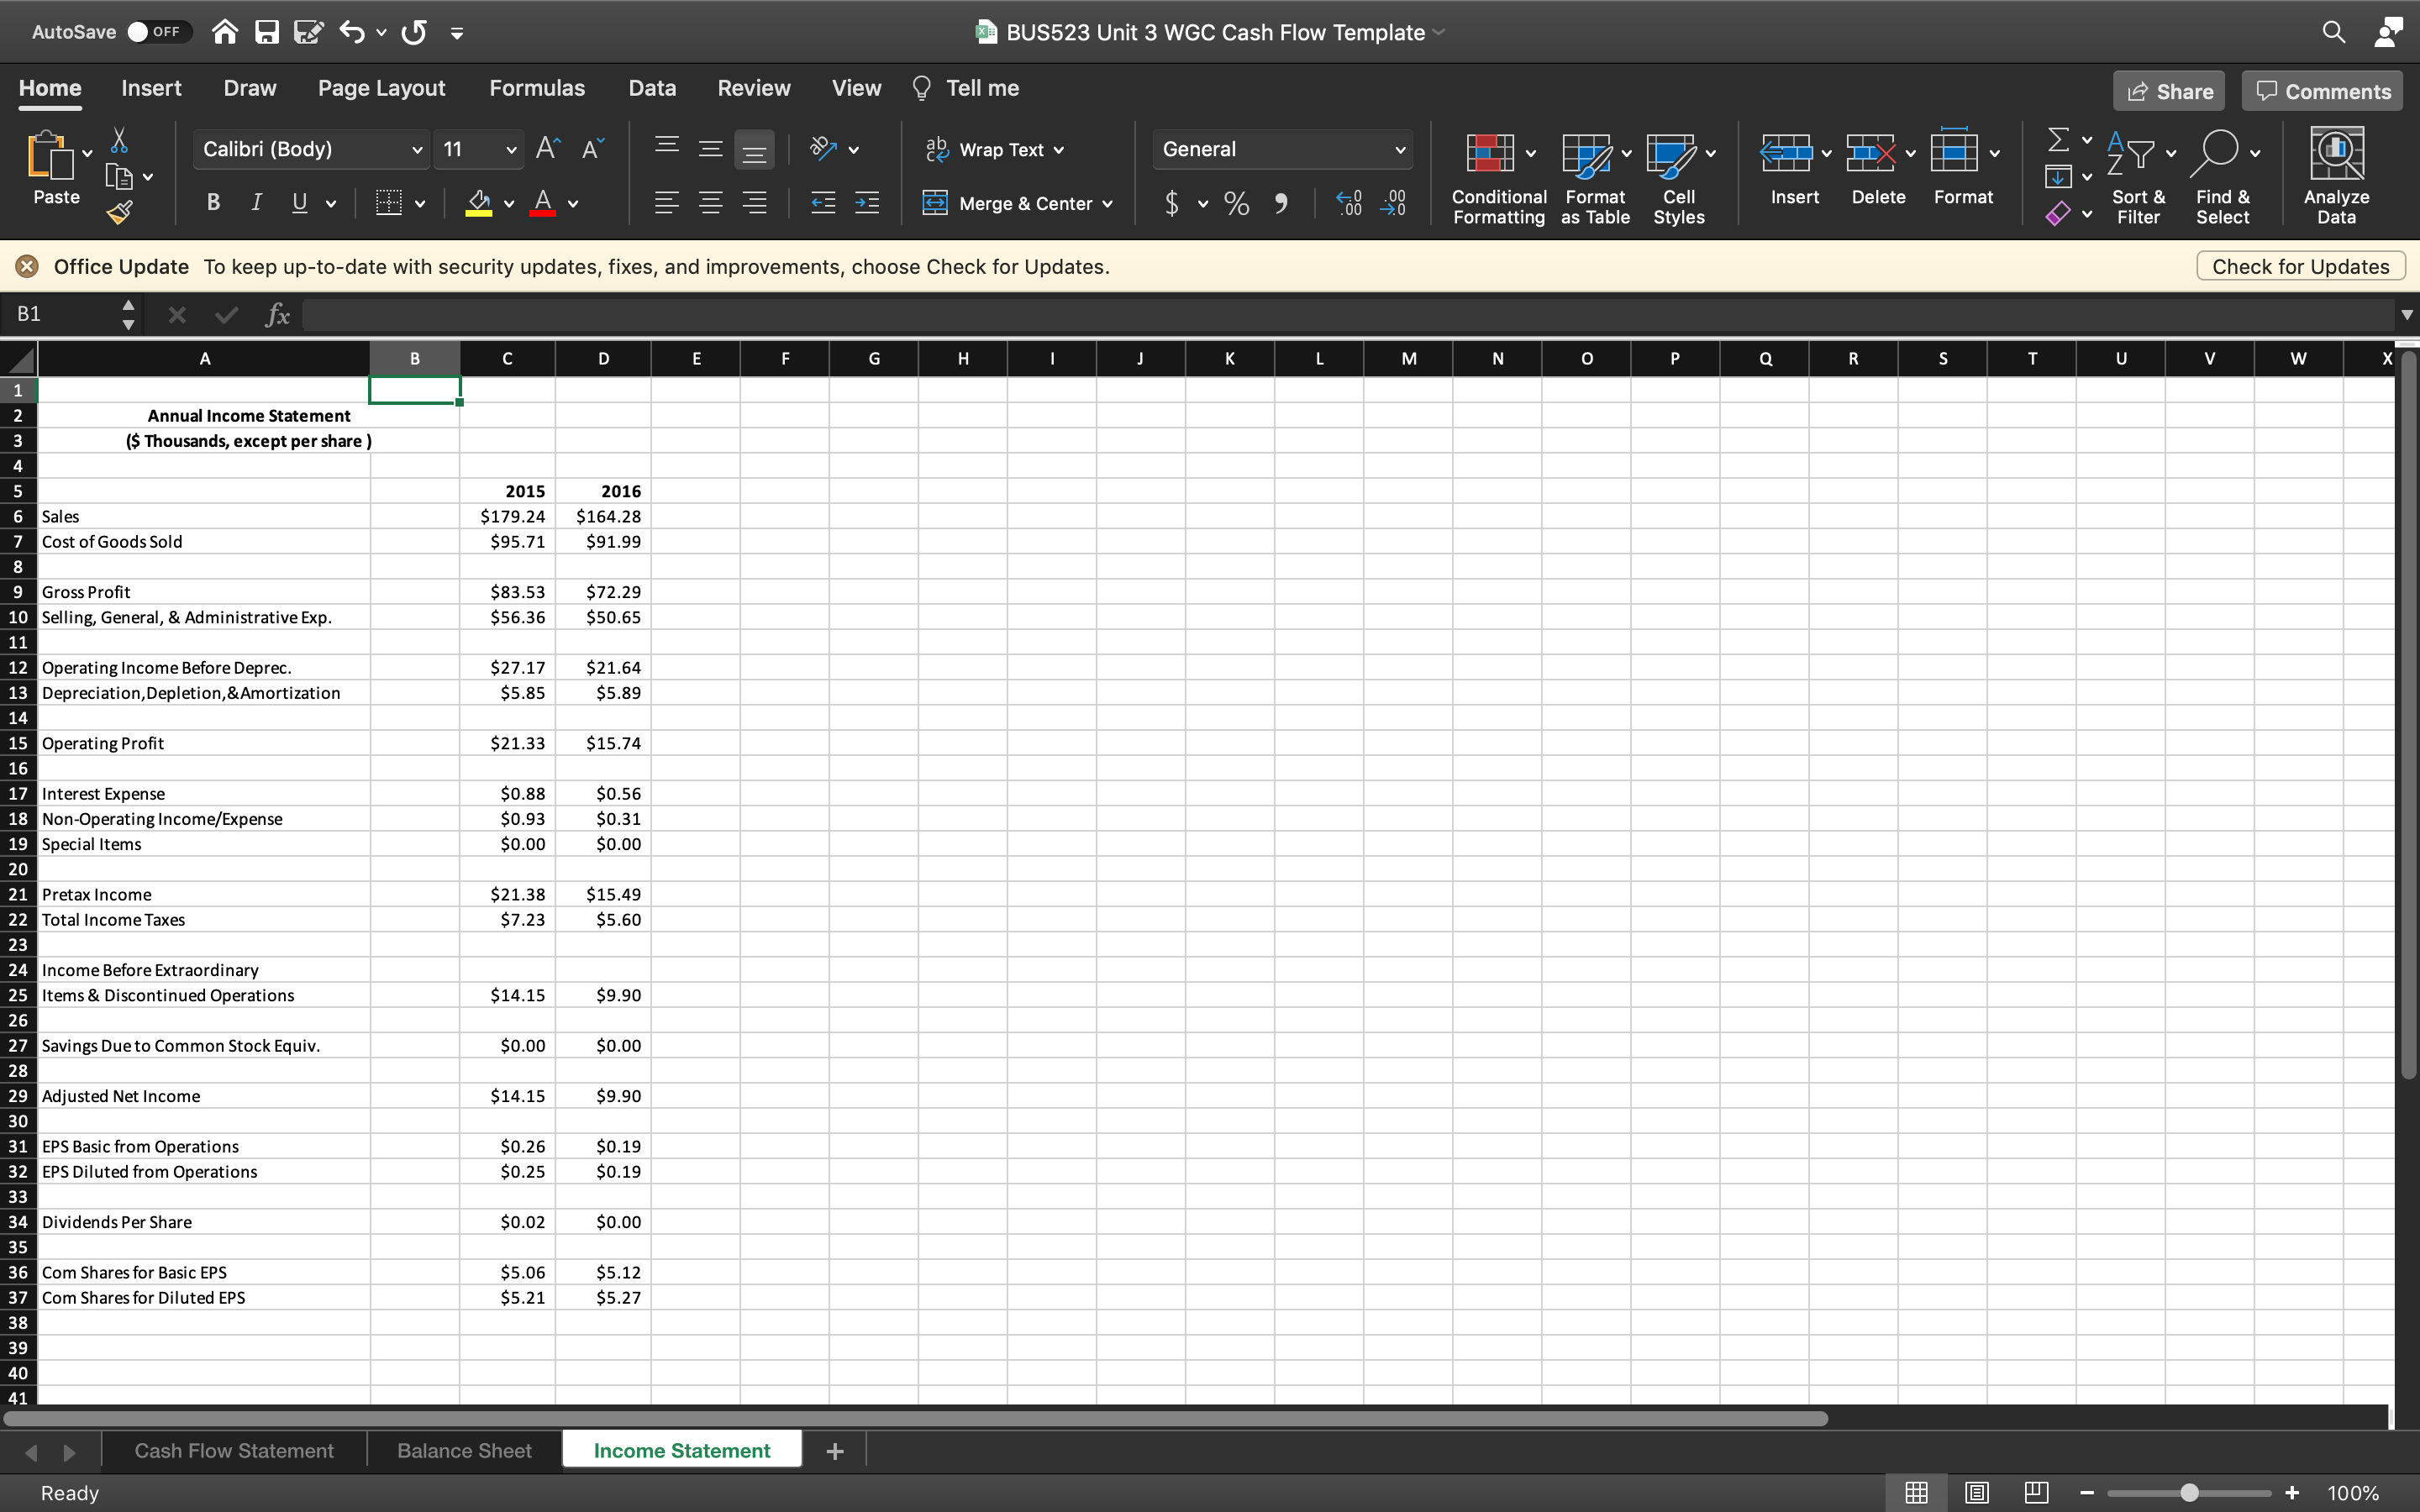The width and height of the screenshot is (2420, 1512).
Task: Apply the red font color
Action: 543,204
